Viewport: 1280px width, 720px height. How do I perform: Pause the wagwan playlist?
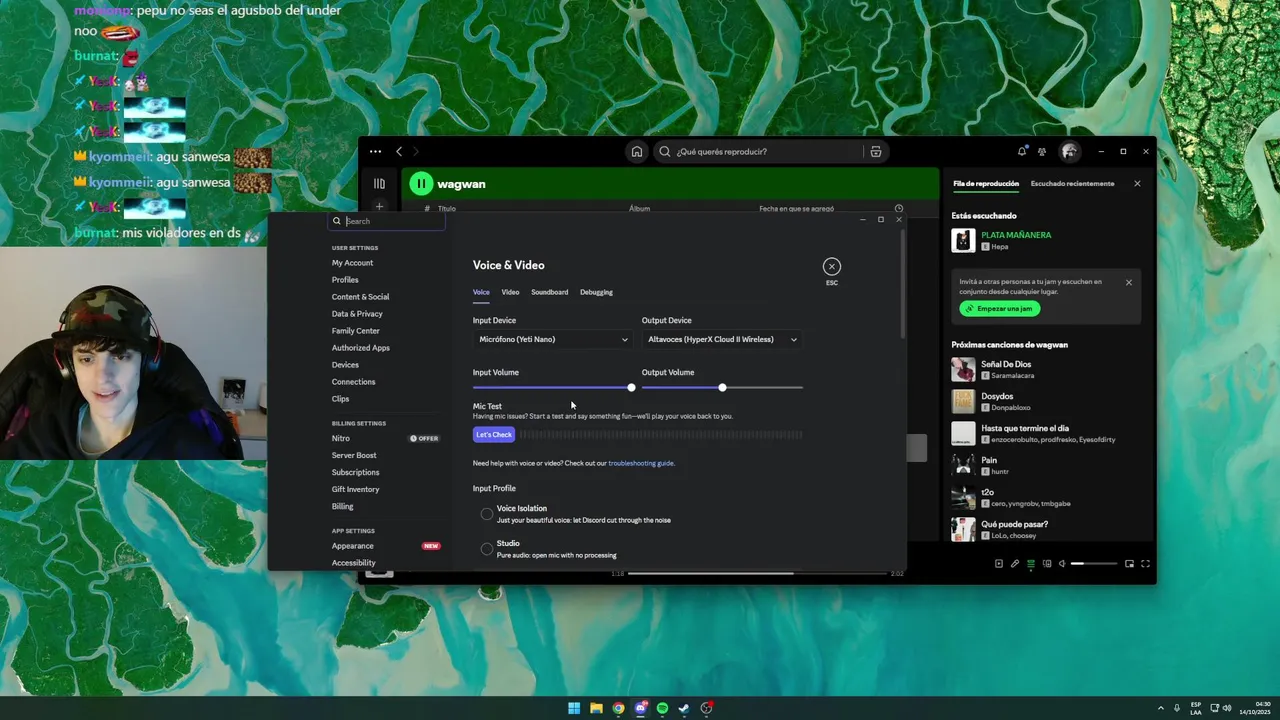point(421,183)
